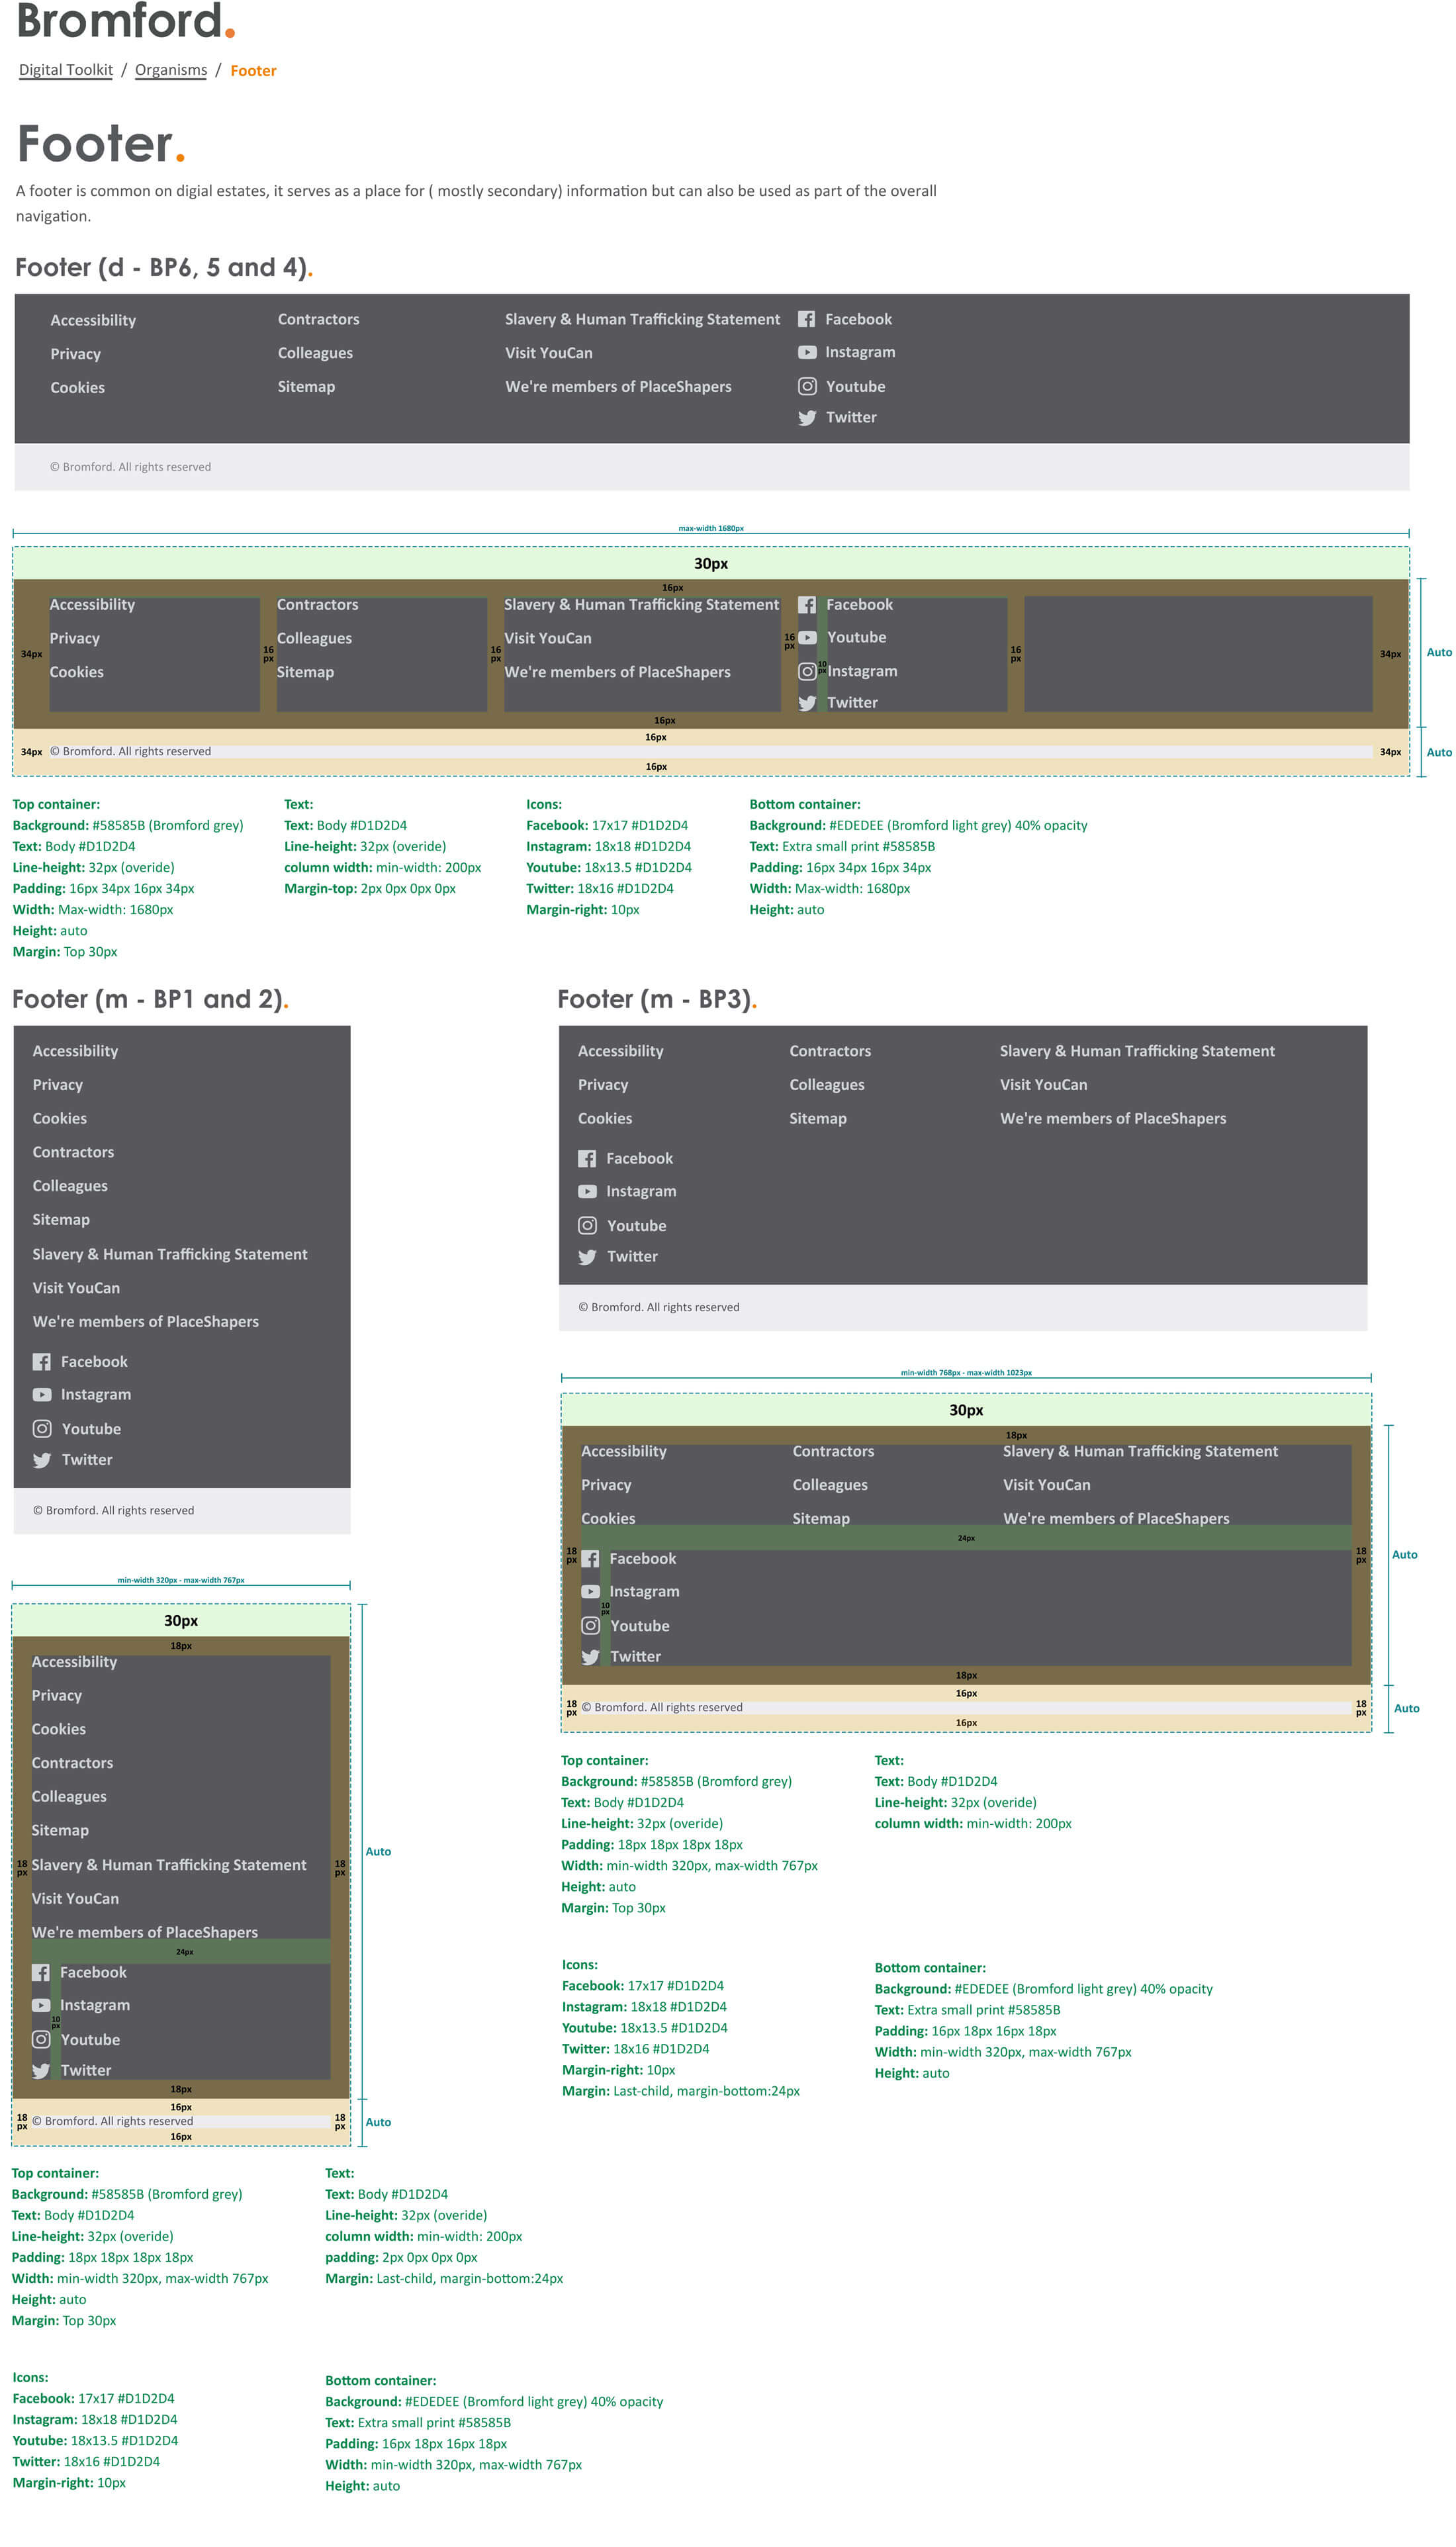
Task: Tap icon beside Instagram in BP3 footer preview
Action: coord(588,1192)
